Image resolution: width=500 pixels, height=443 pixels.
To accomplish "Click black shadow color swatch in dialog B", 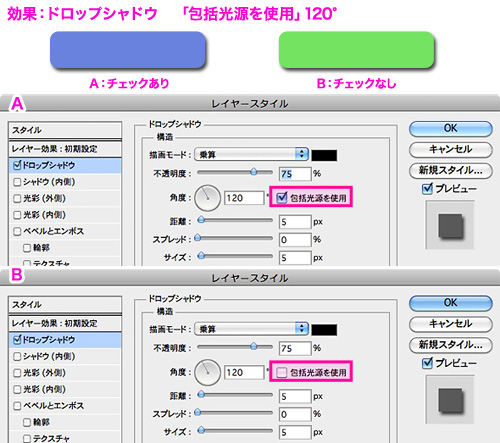I will click(x=324, y=330).
